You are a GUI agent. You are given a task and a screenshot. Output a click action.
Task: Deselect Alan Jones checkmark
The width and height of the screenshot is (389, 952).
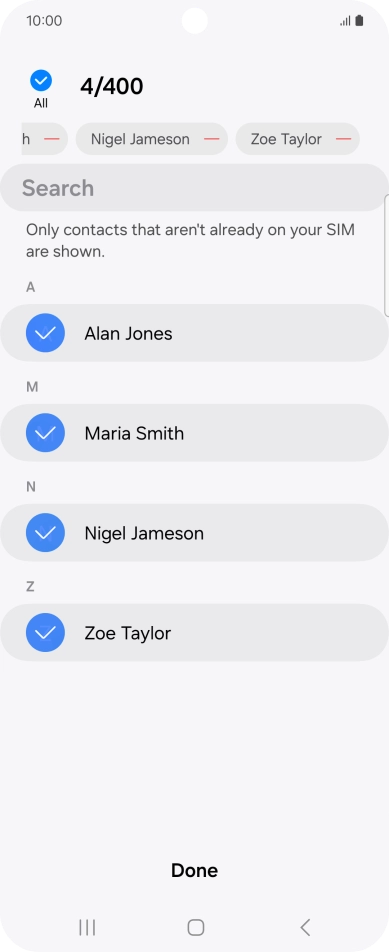coord(45,333)
